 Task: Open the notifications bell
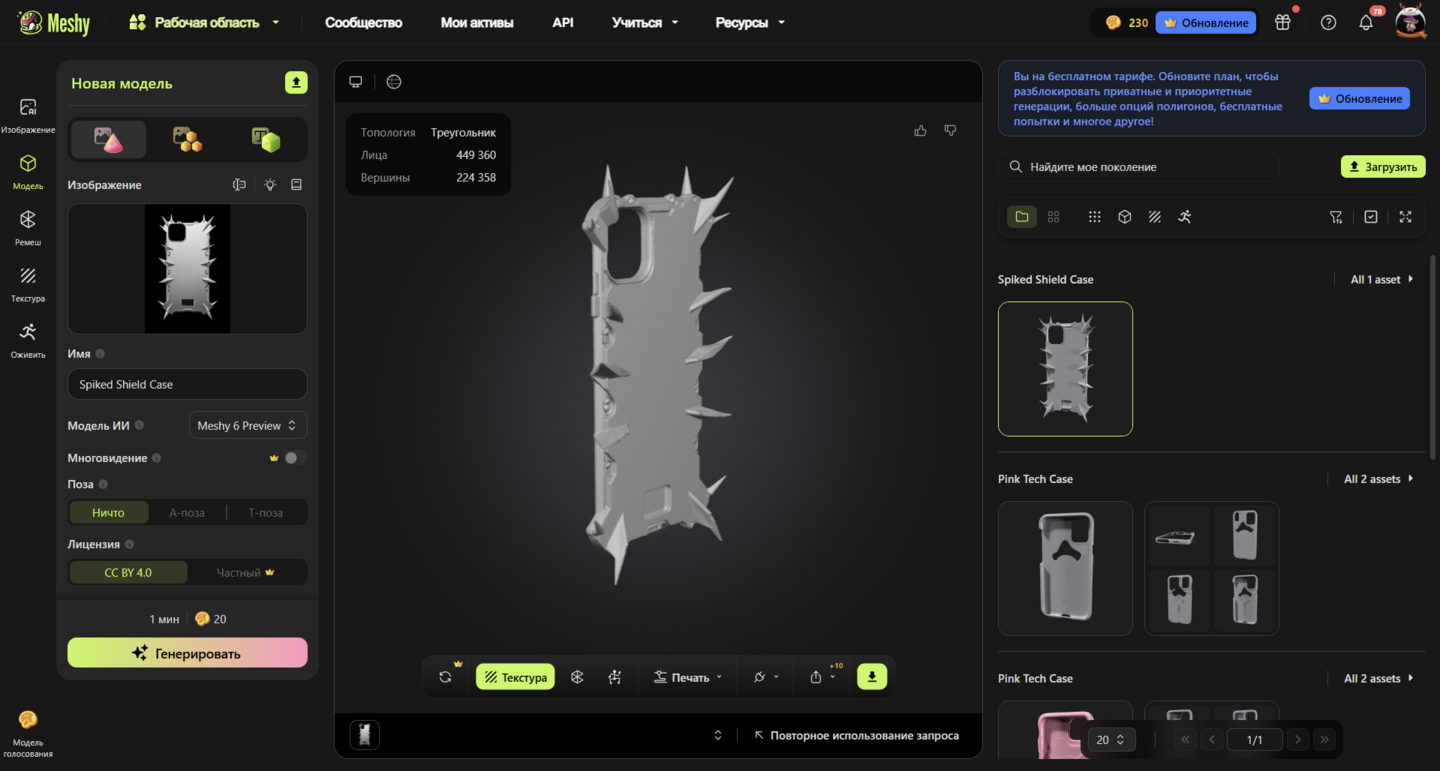[1366, 22]
